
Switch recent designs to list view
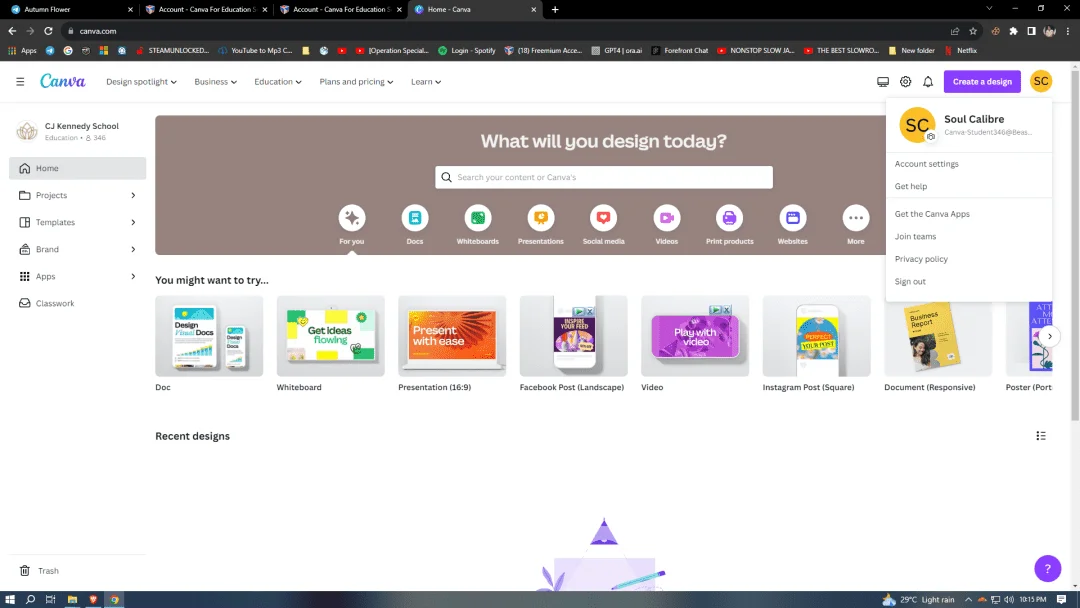tap(1041, 436)
